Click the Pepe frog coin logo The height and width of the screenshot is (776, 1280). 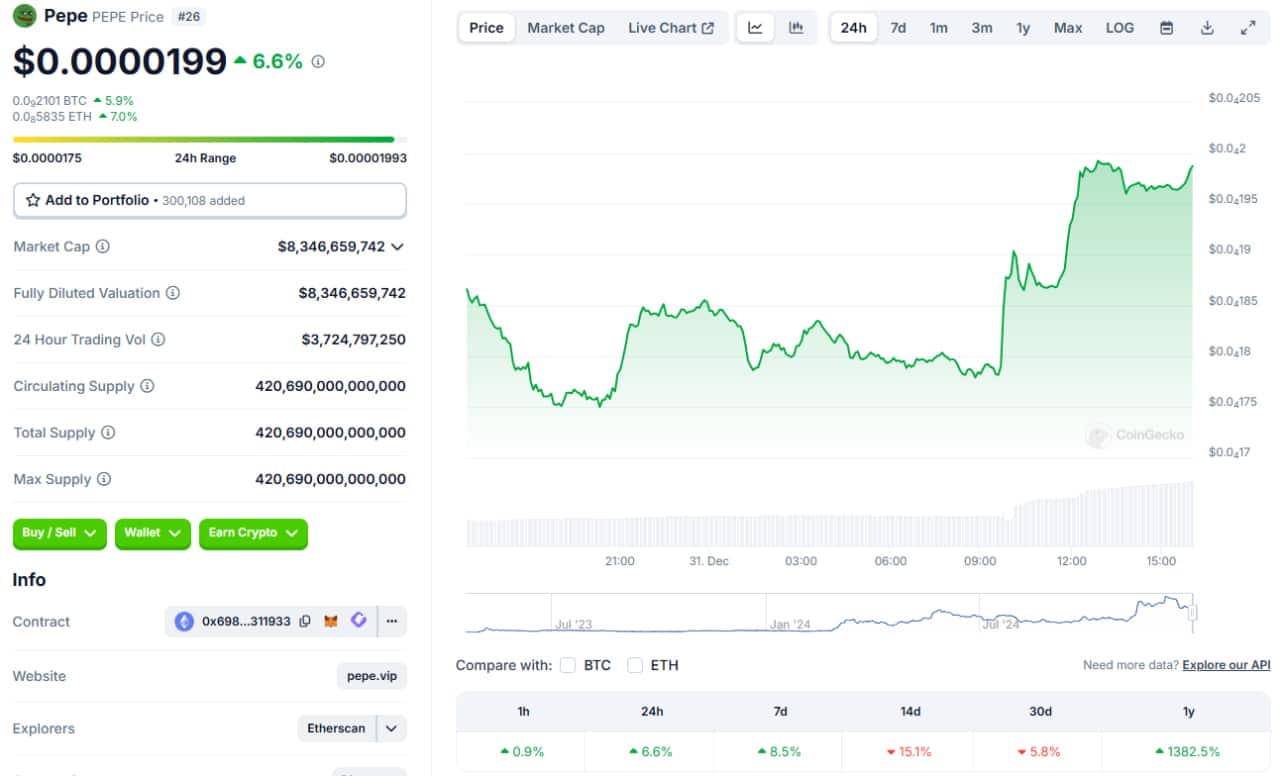point(24,16)
